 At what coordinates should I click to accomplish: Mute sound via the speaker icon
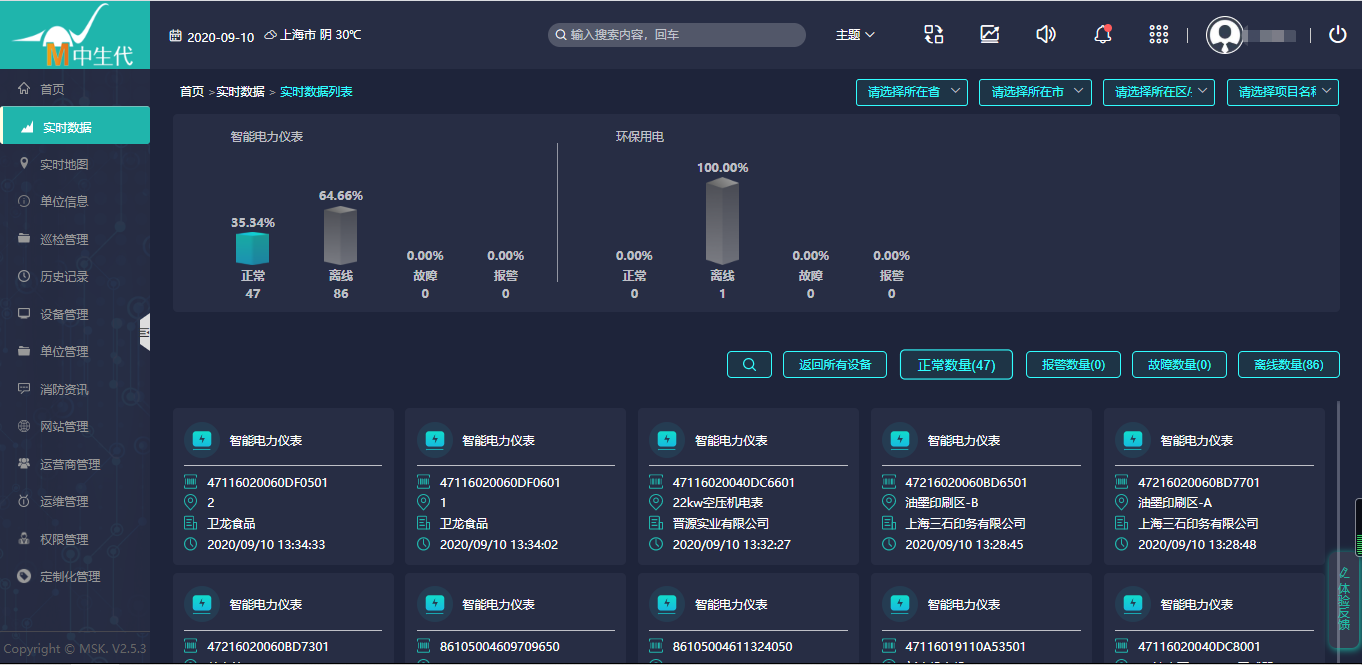coord(1046,35)
